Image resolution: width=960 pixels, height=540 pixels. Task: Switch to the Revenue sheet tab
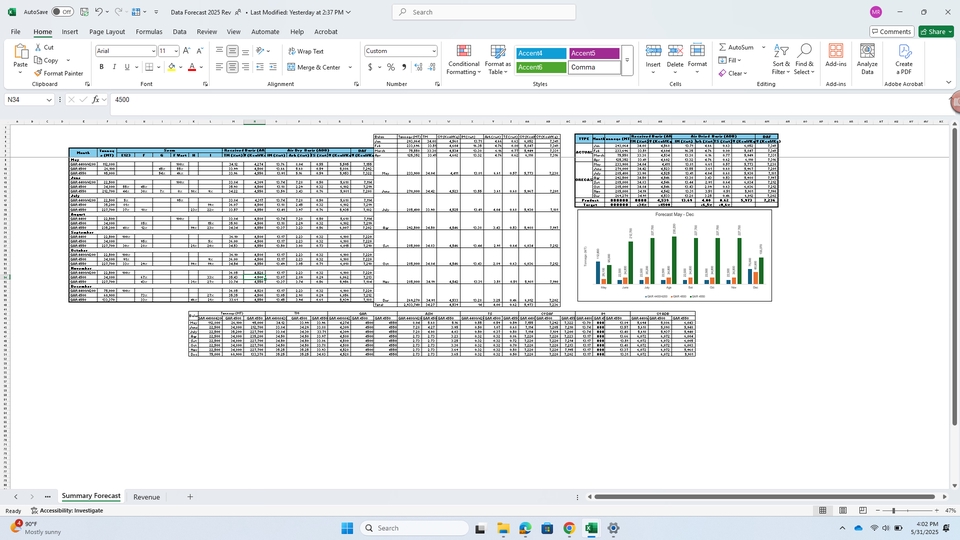pyautogui.click(x=146, y=497)
